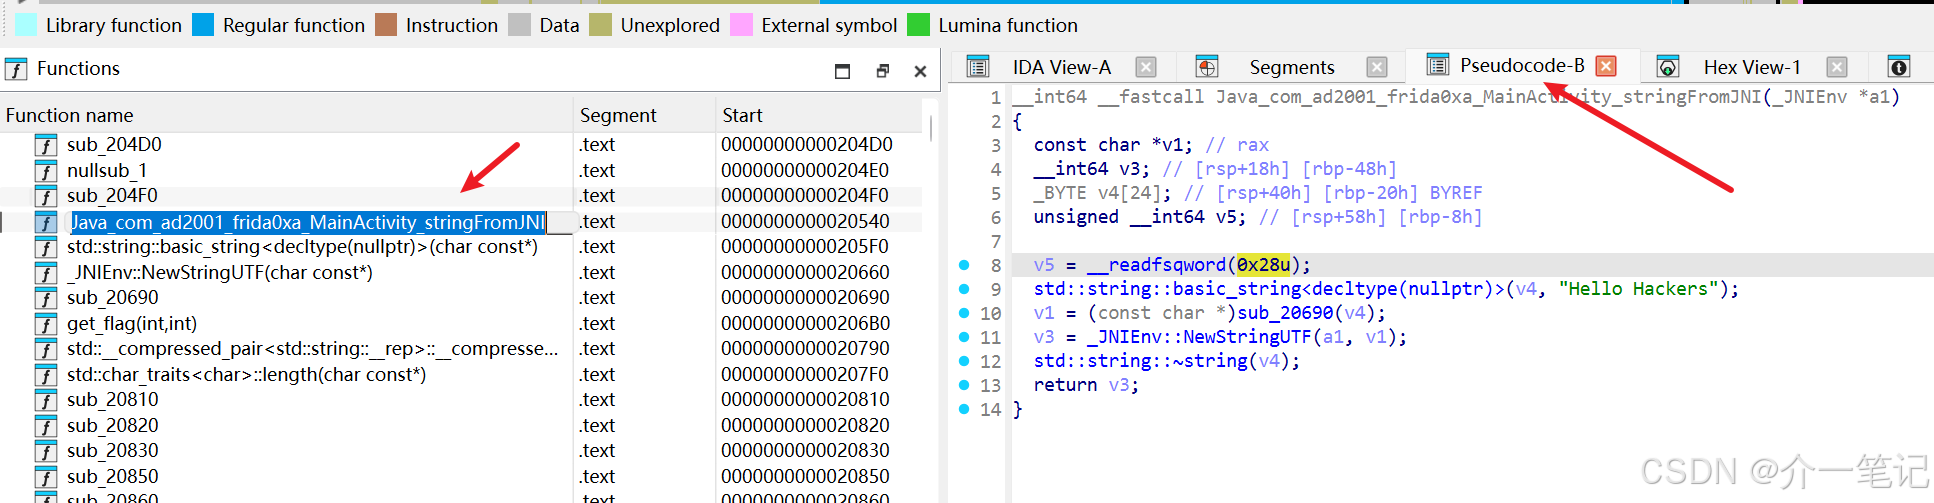The image size is (1934, 503).
Task: Select std::string::basic_string<decltype(nullptr)> function row
Action: (302, 246)
